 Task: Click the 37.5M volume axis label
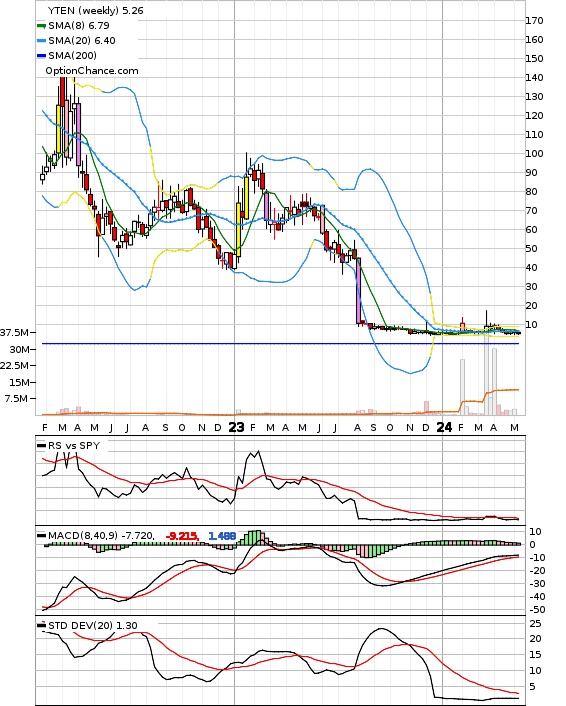(14, 333)
